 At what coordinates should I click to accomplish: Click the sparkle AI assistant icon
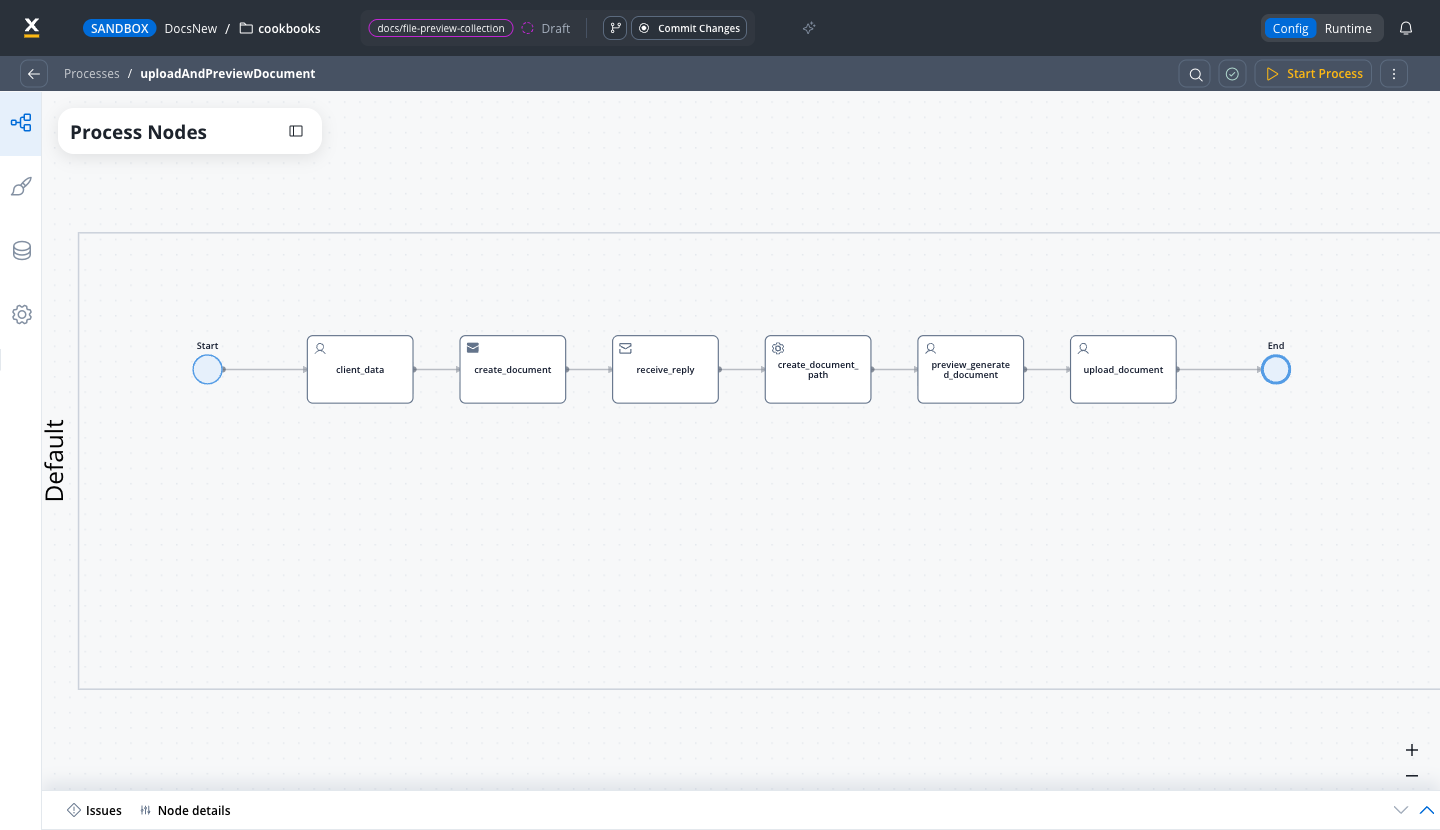click(809, 28)
